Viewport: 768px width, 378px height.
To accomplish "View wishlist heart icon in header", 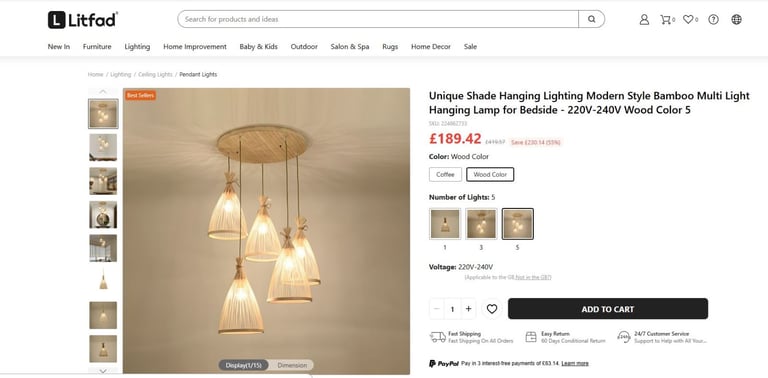I will 688,20.
